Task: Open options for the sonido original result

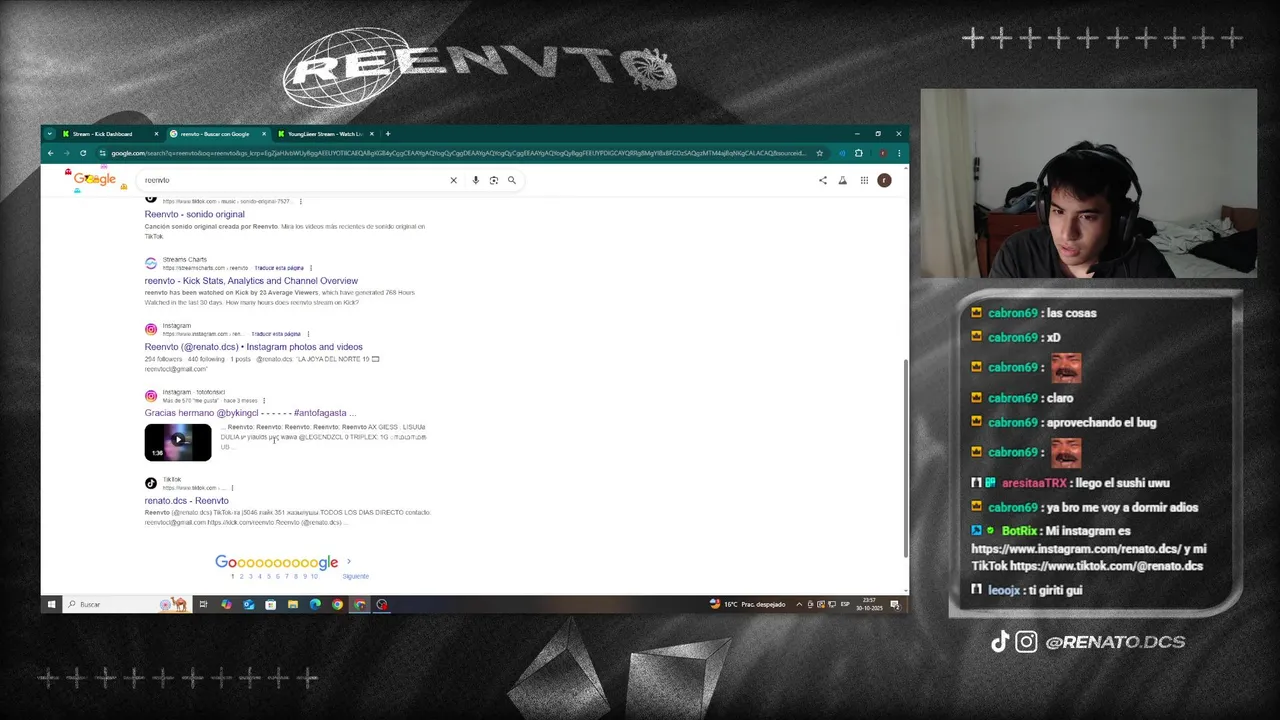Action: click(300, 201)
